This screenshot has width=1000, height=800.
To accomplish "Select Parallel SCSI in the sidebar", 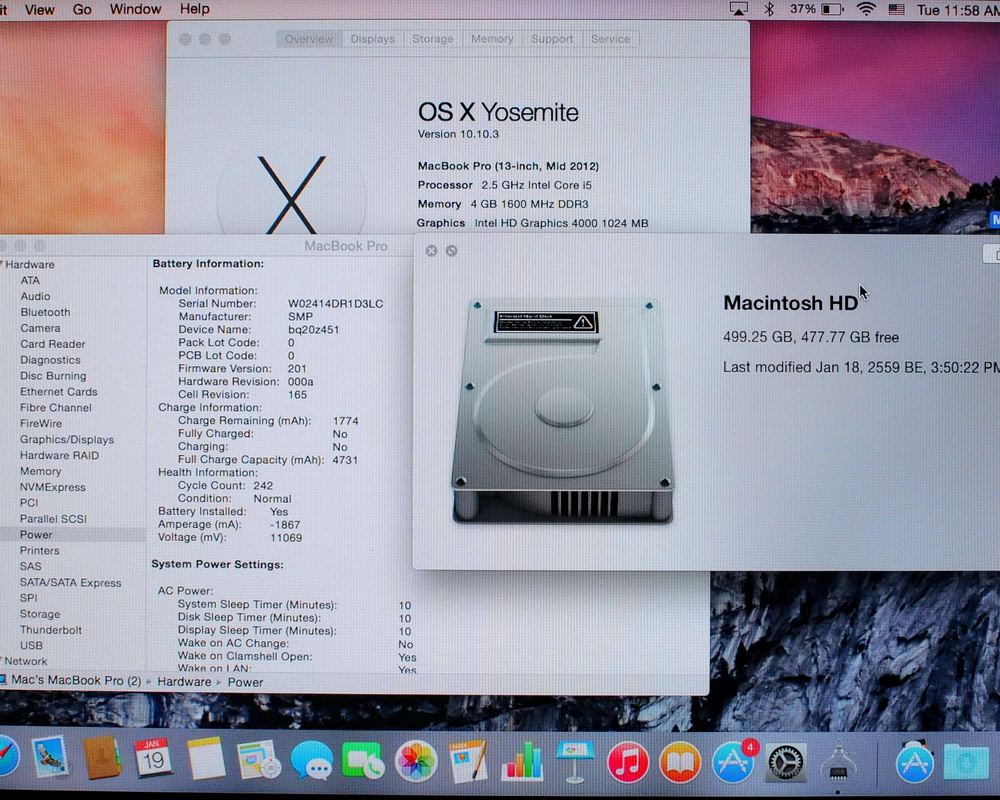I will [53, 519].
